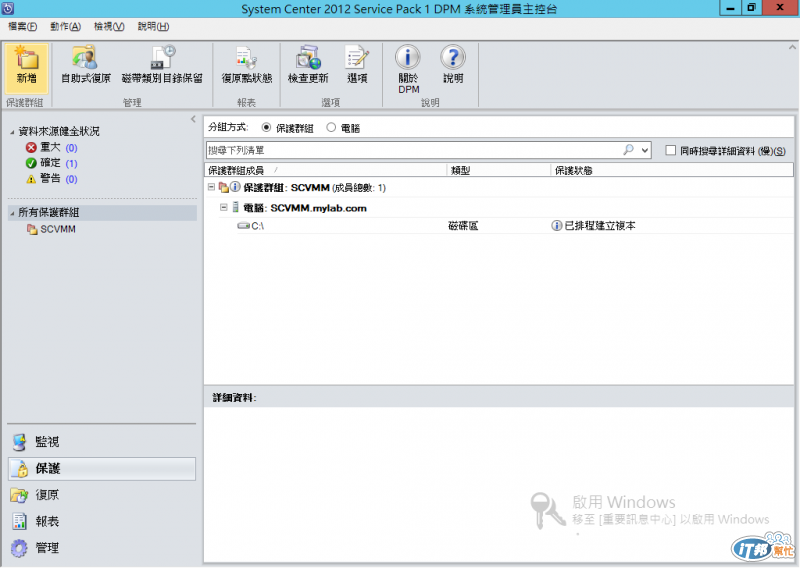Collapse the 所有保護群組 section

click(12, 213)
